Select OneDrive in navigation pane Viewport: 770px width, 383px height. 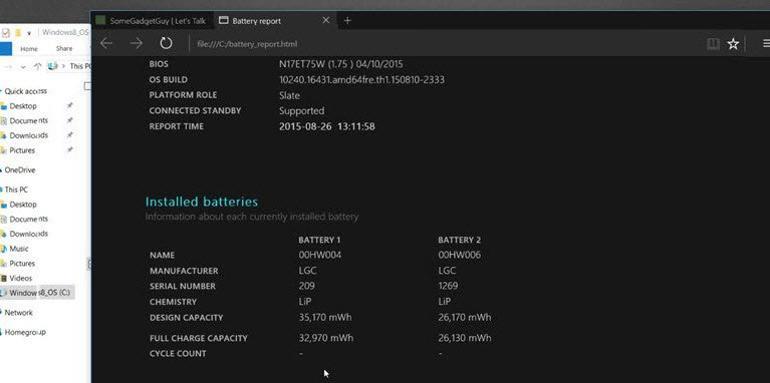(x=20, y=170)
